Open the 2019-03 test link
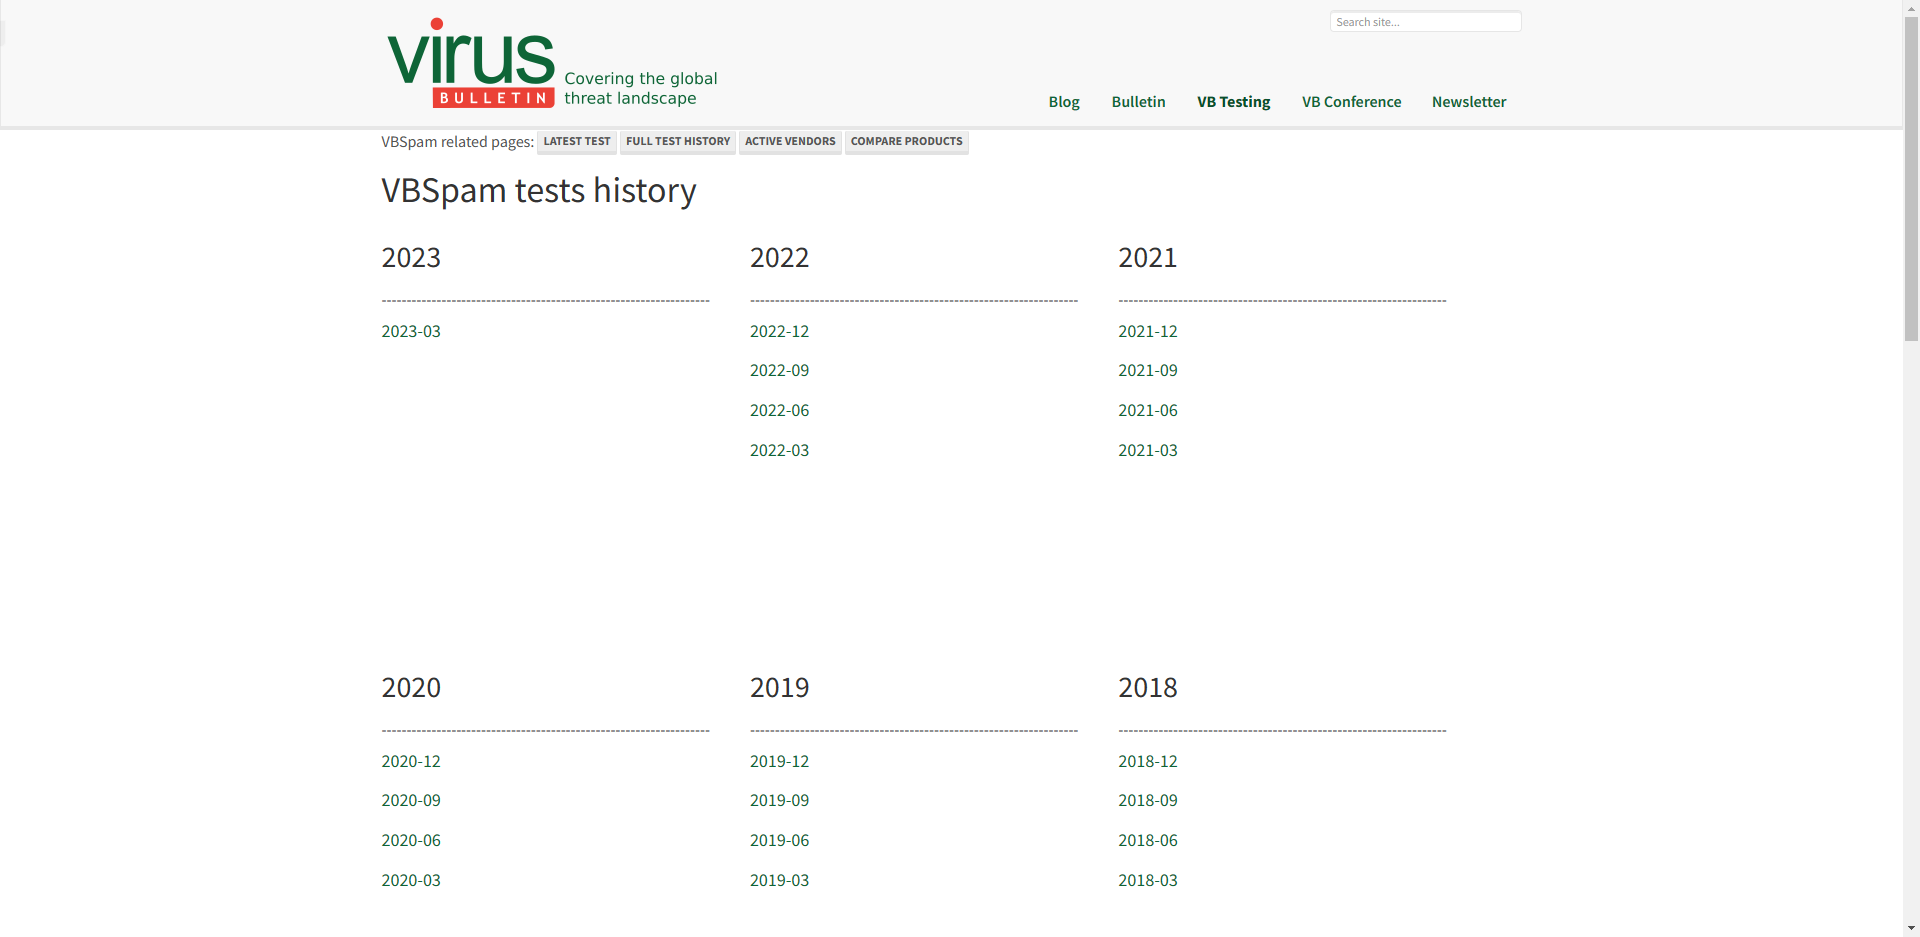The height and width of the screenshot is (937, 1920). tap(779, 880)
